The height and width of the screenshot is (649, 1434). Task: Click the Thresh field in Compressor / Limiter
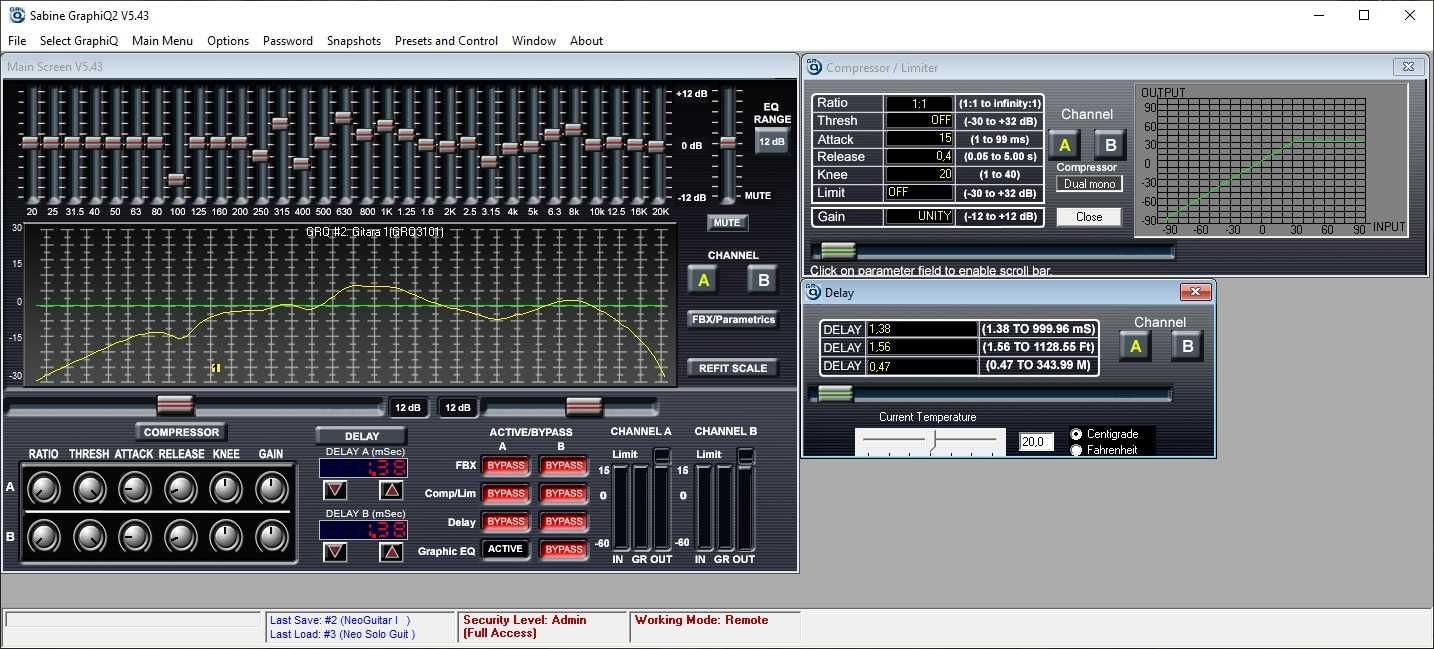[x=918, y=120]
